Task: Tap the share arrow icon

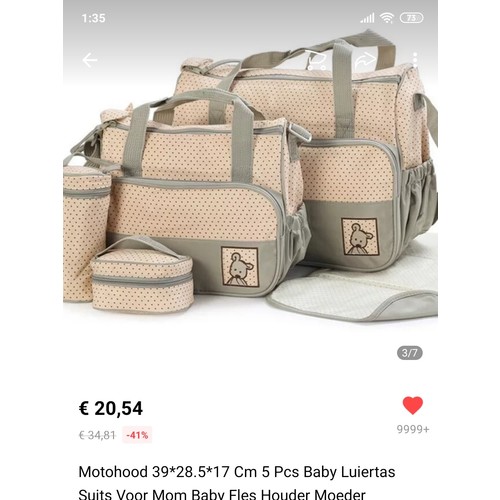Action: 365,60
